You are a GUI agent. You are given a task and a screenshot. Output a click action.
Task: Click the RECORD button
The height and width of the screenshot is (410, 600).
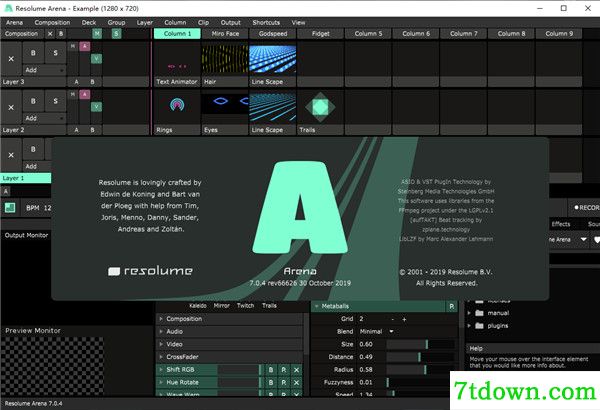(x=585, y=207)
